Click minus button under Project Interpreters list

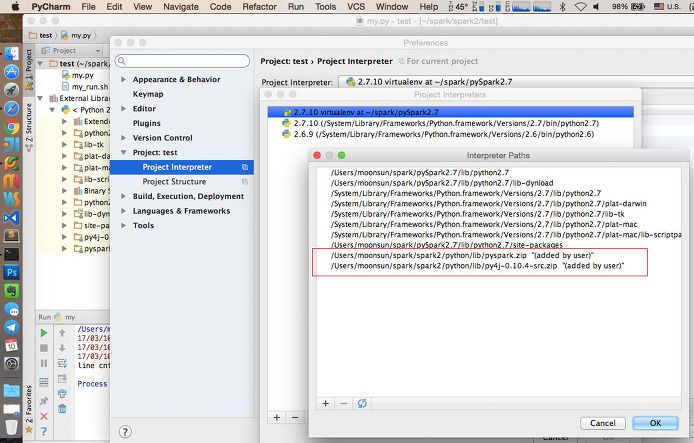(295, 417)
